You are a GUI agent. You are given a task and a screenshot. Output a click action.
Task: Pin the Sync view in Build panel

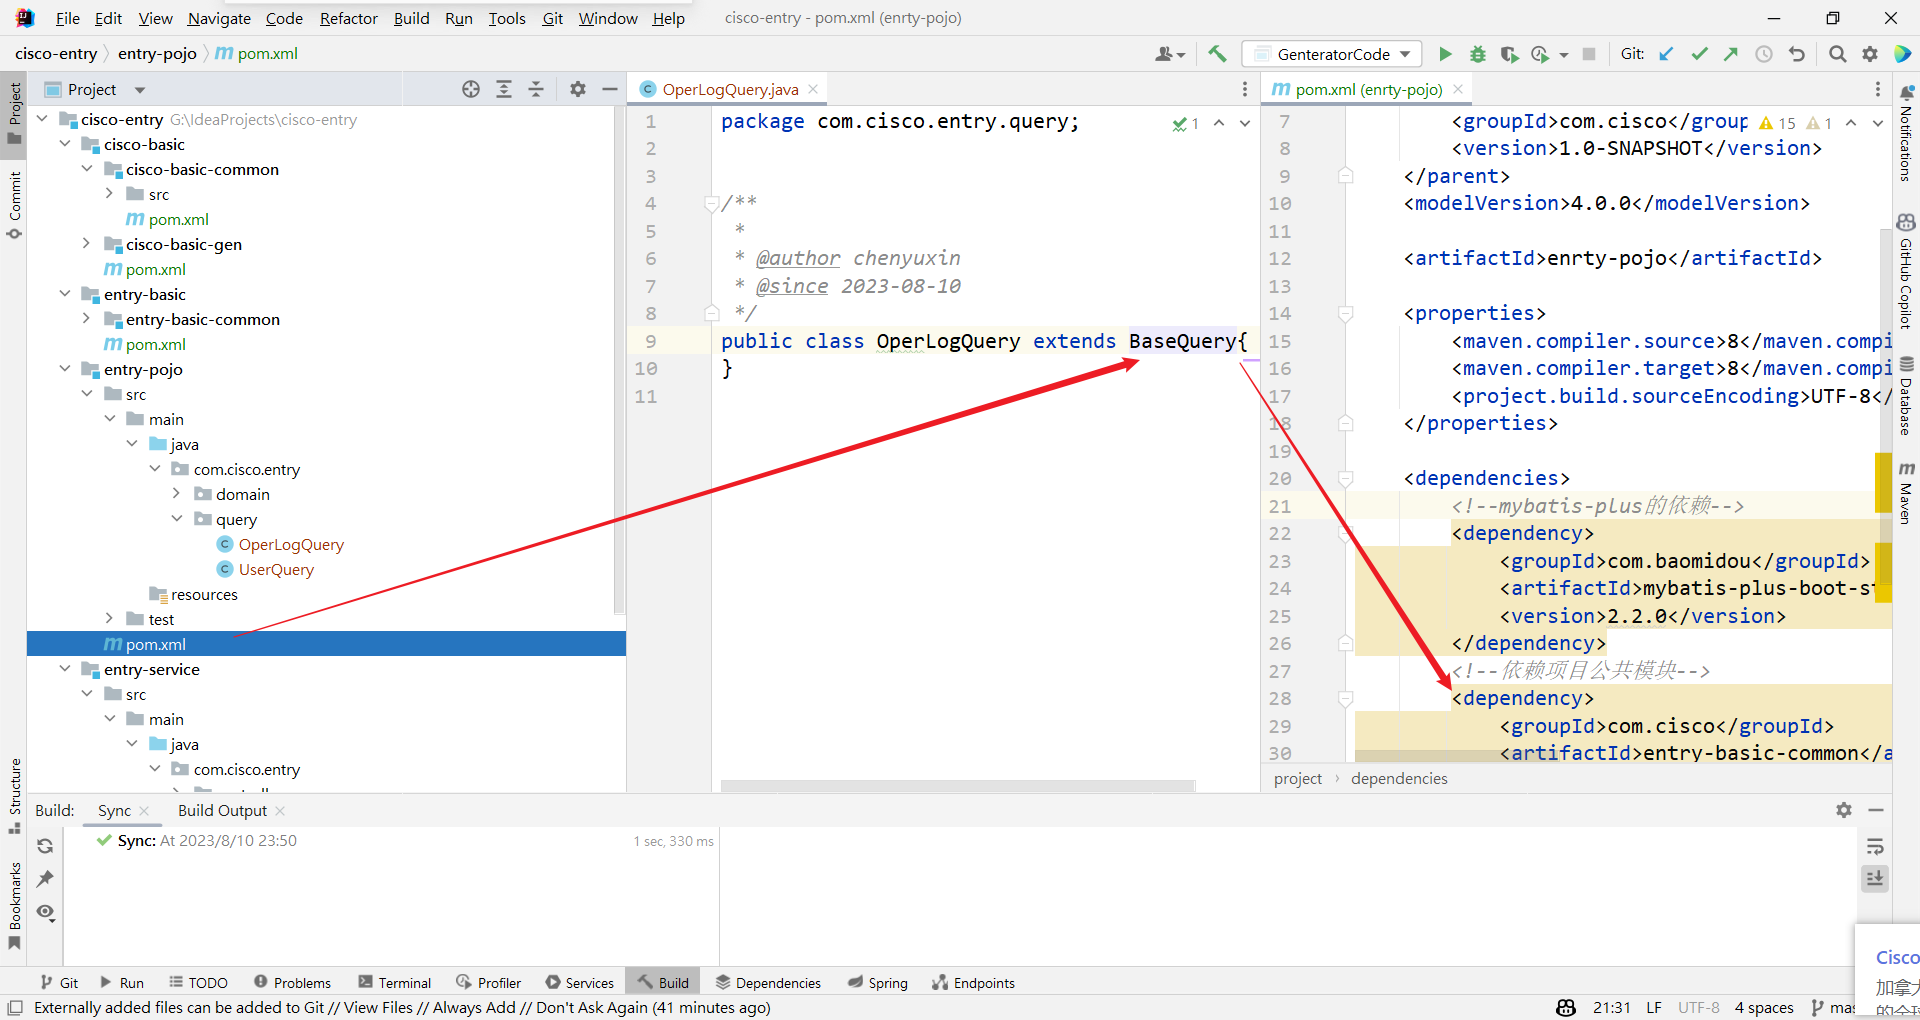tap(44, 879)
